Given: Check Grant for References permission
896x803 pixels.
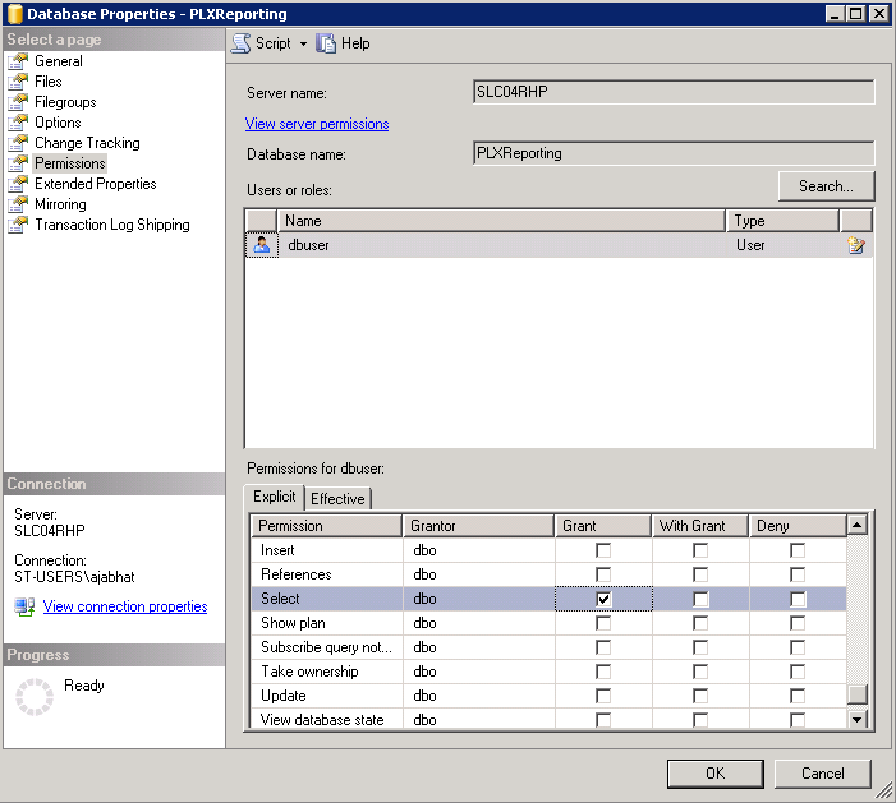Looking at the screenshot, I should [x=603, y=574].
